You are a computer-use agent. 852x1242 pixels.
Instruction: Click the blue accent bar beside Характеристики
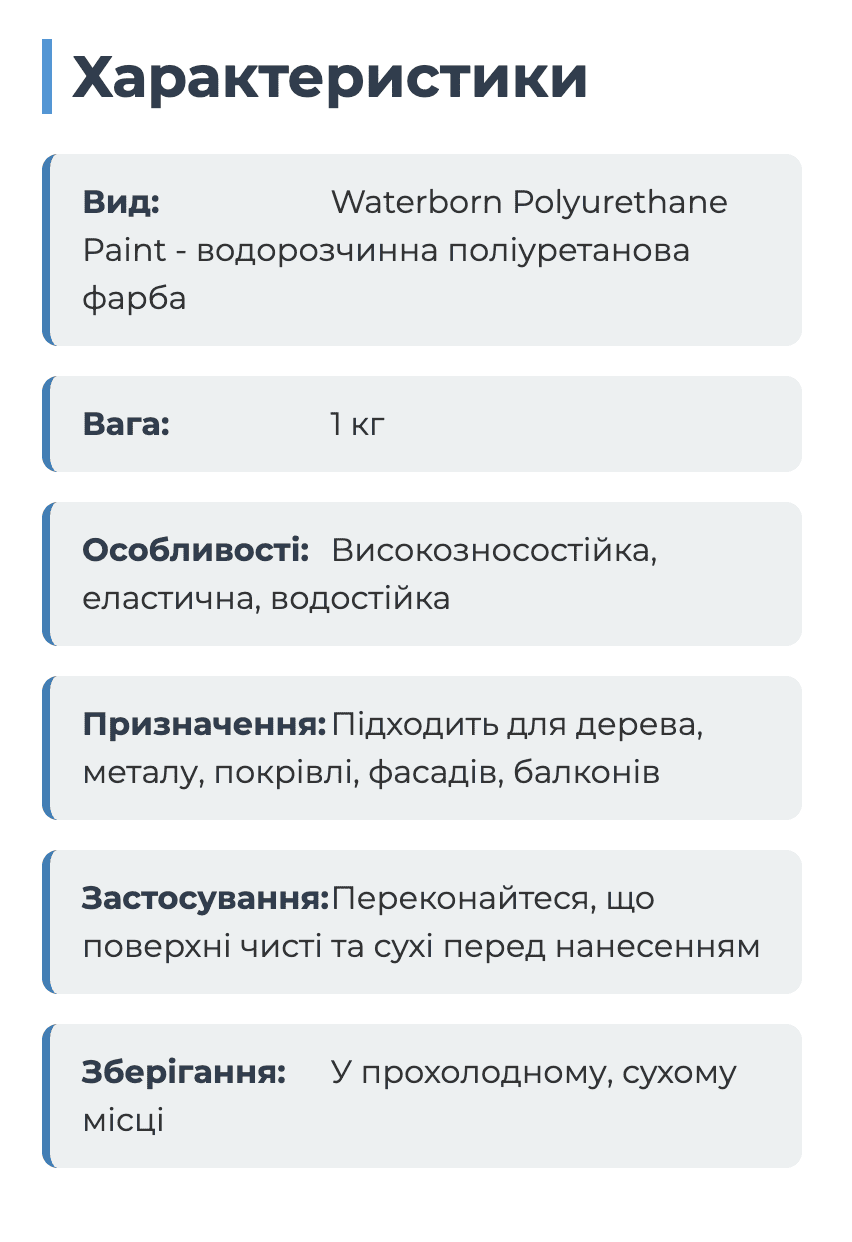click(x=47, y=77)
